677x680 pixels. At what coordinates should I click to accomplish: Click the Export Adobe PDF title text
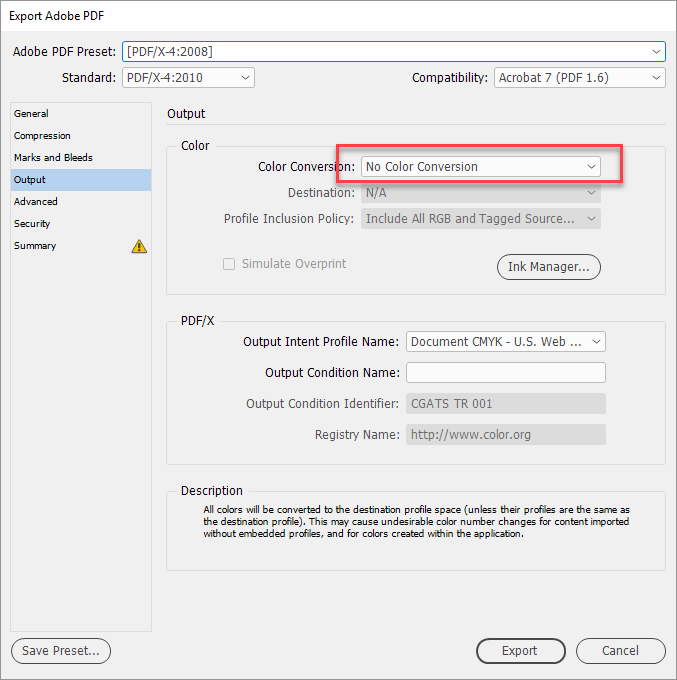point(56,16)
